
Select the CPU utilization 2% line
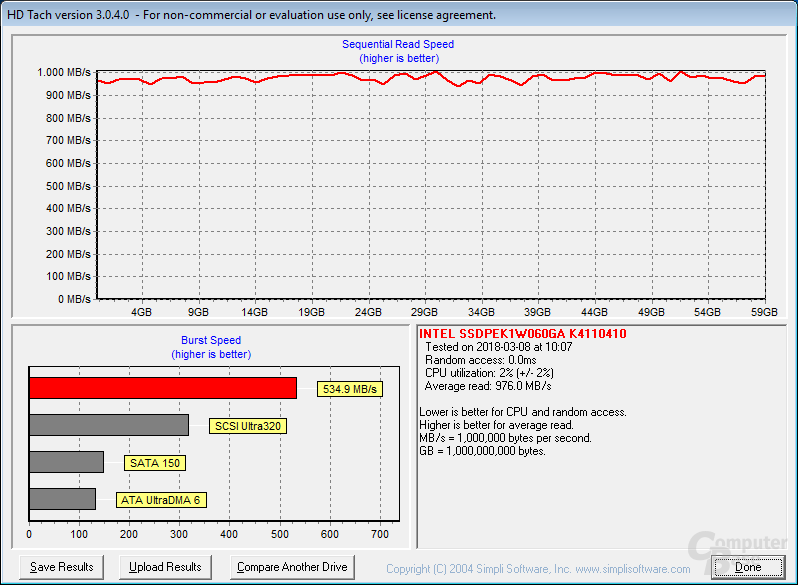pyautogui.click(x=489, y=373)
